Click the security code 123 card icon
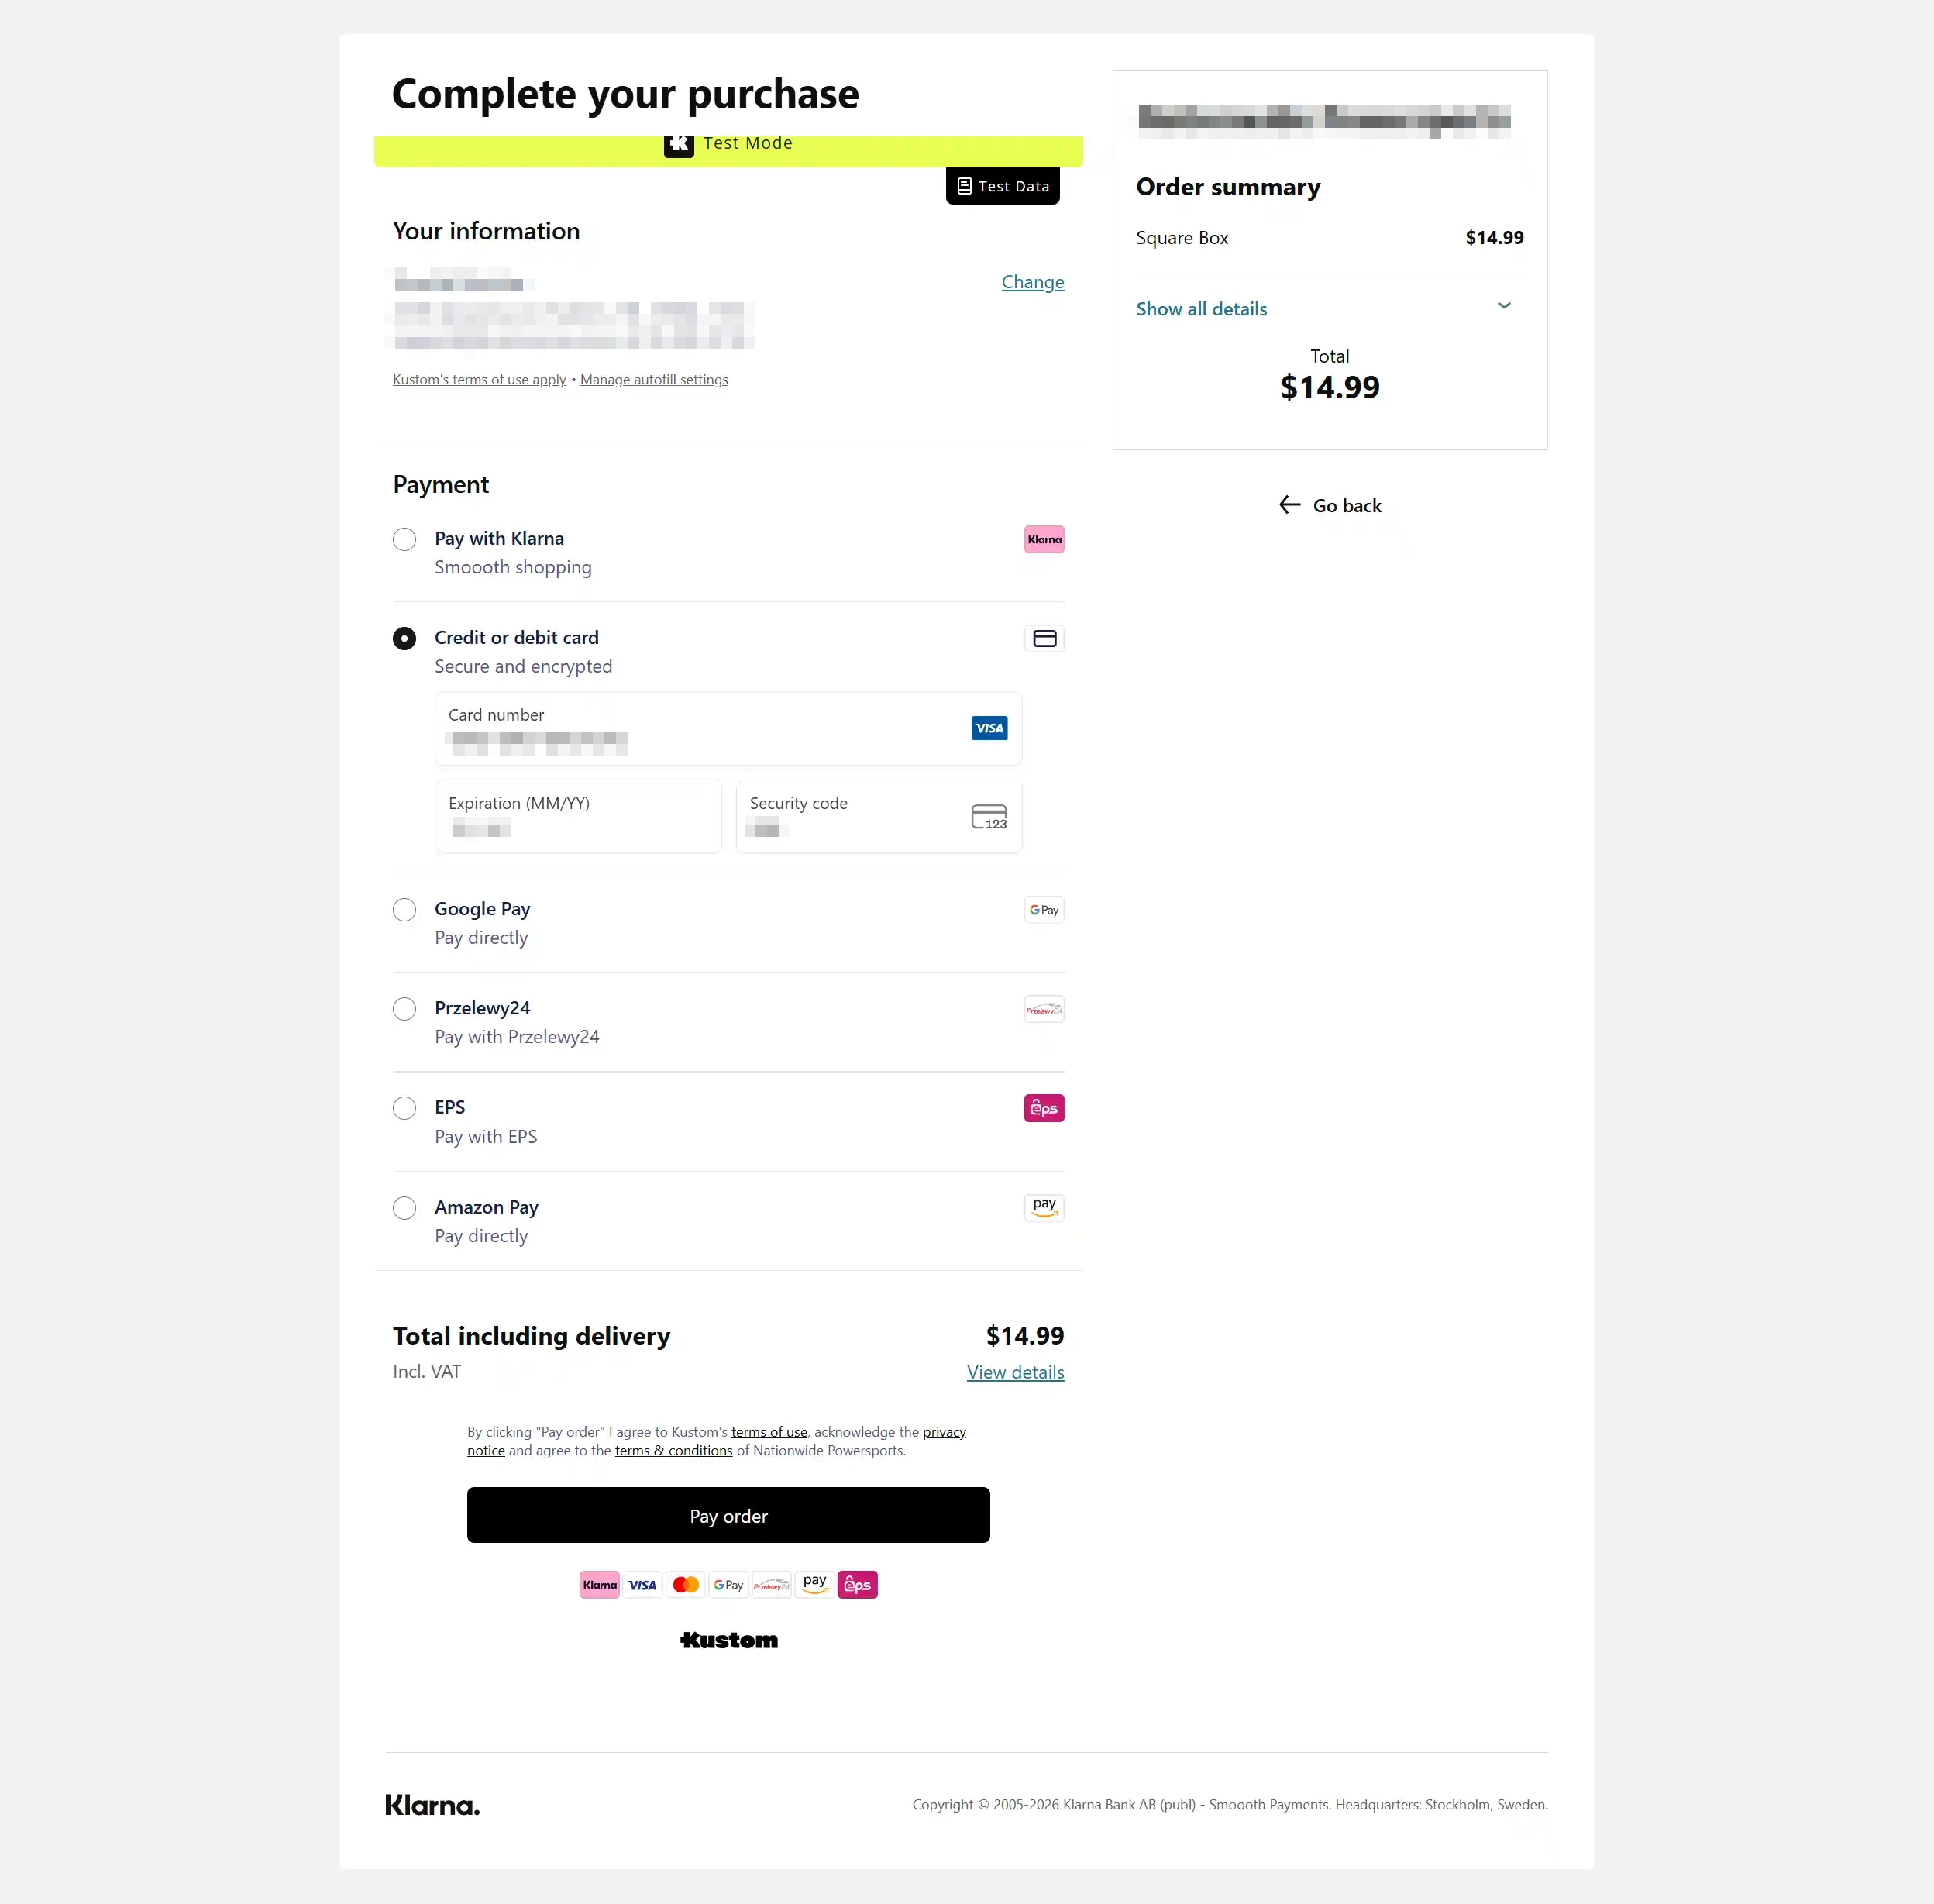 [989, 817]
